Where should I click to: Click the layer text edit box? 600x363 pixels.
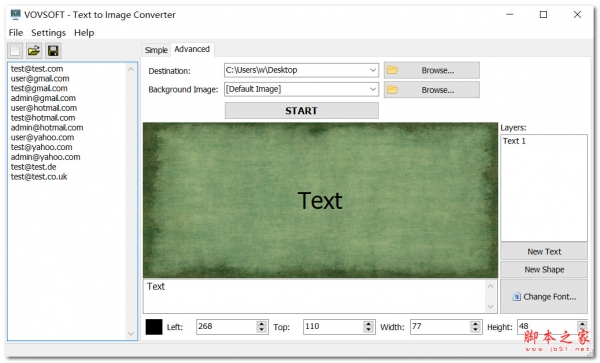tap(315, 296)
